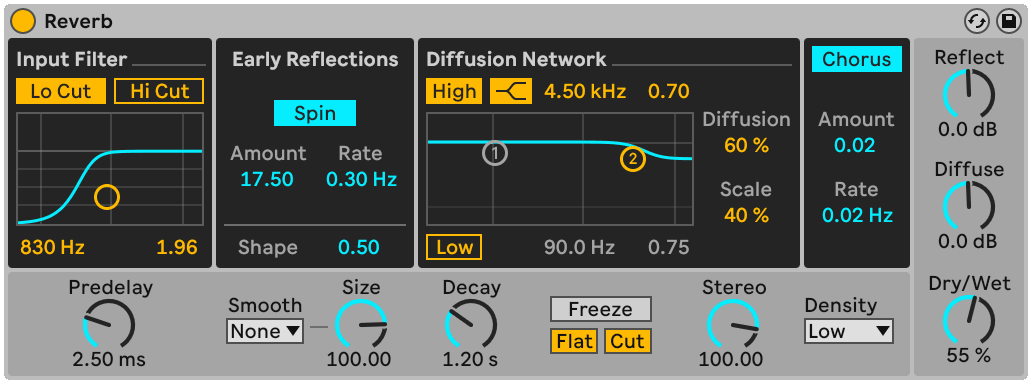Image resolution: width=1032 pixels, height=384 pixels.
Task: Click the 100.00 Stereo readout
Action: tap(731, 360)
